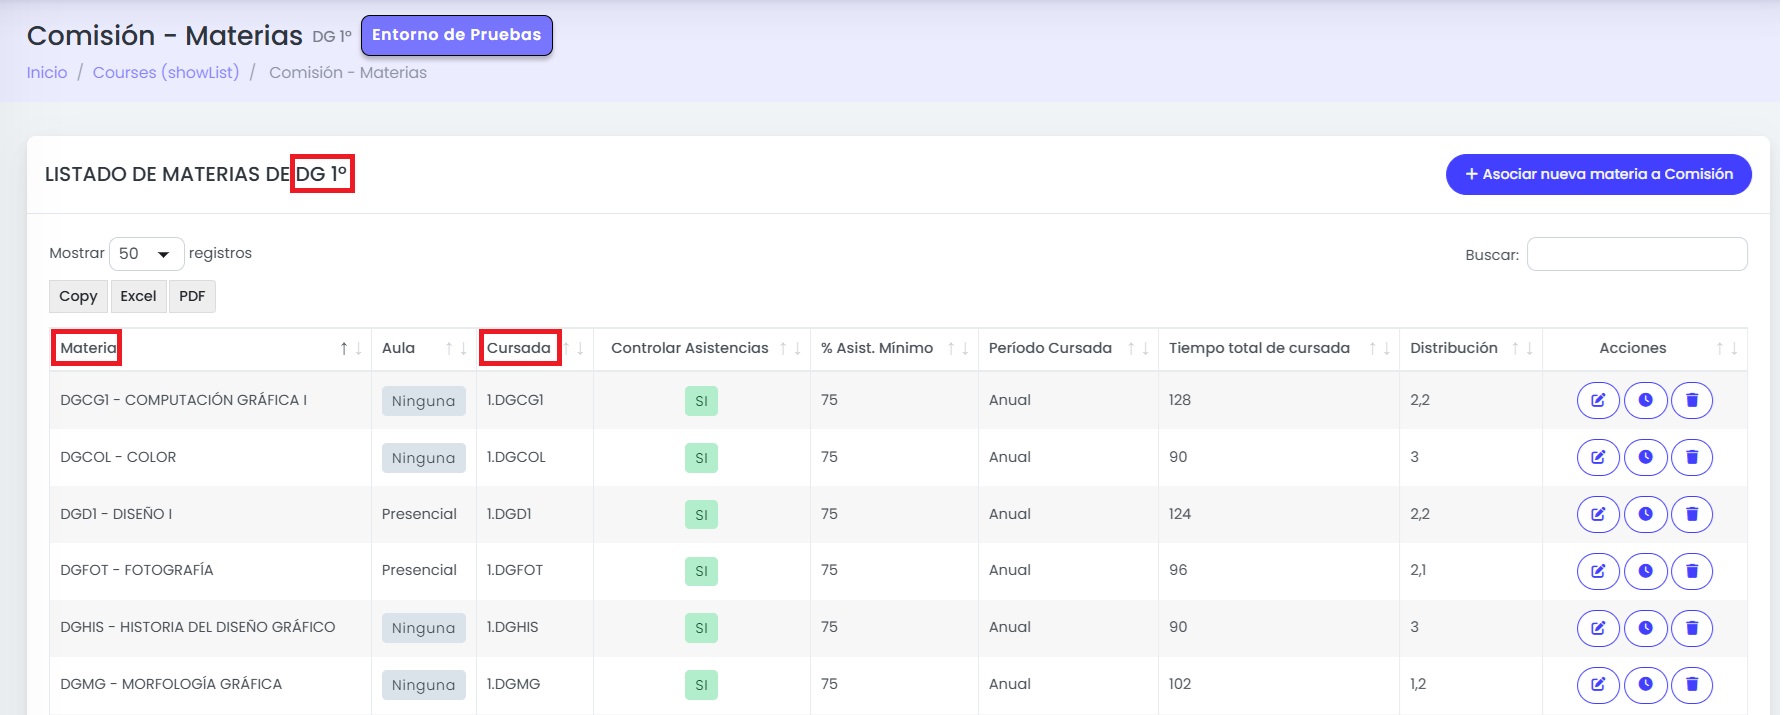
Task: Open clock icon for DGCOL - COLOR
Action: click(1645, 457)
